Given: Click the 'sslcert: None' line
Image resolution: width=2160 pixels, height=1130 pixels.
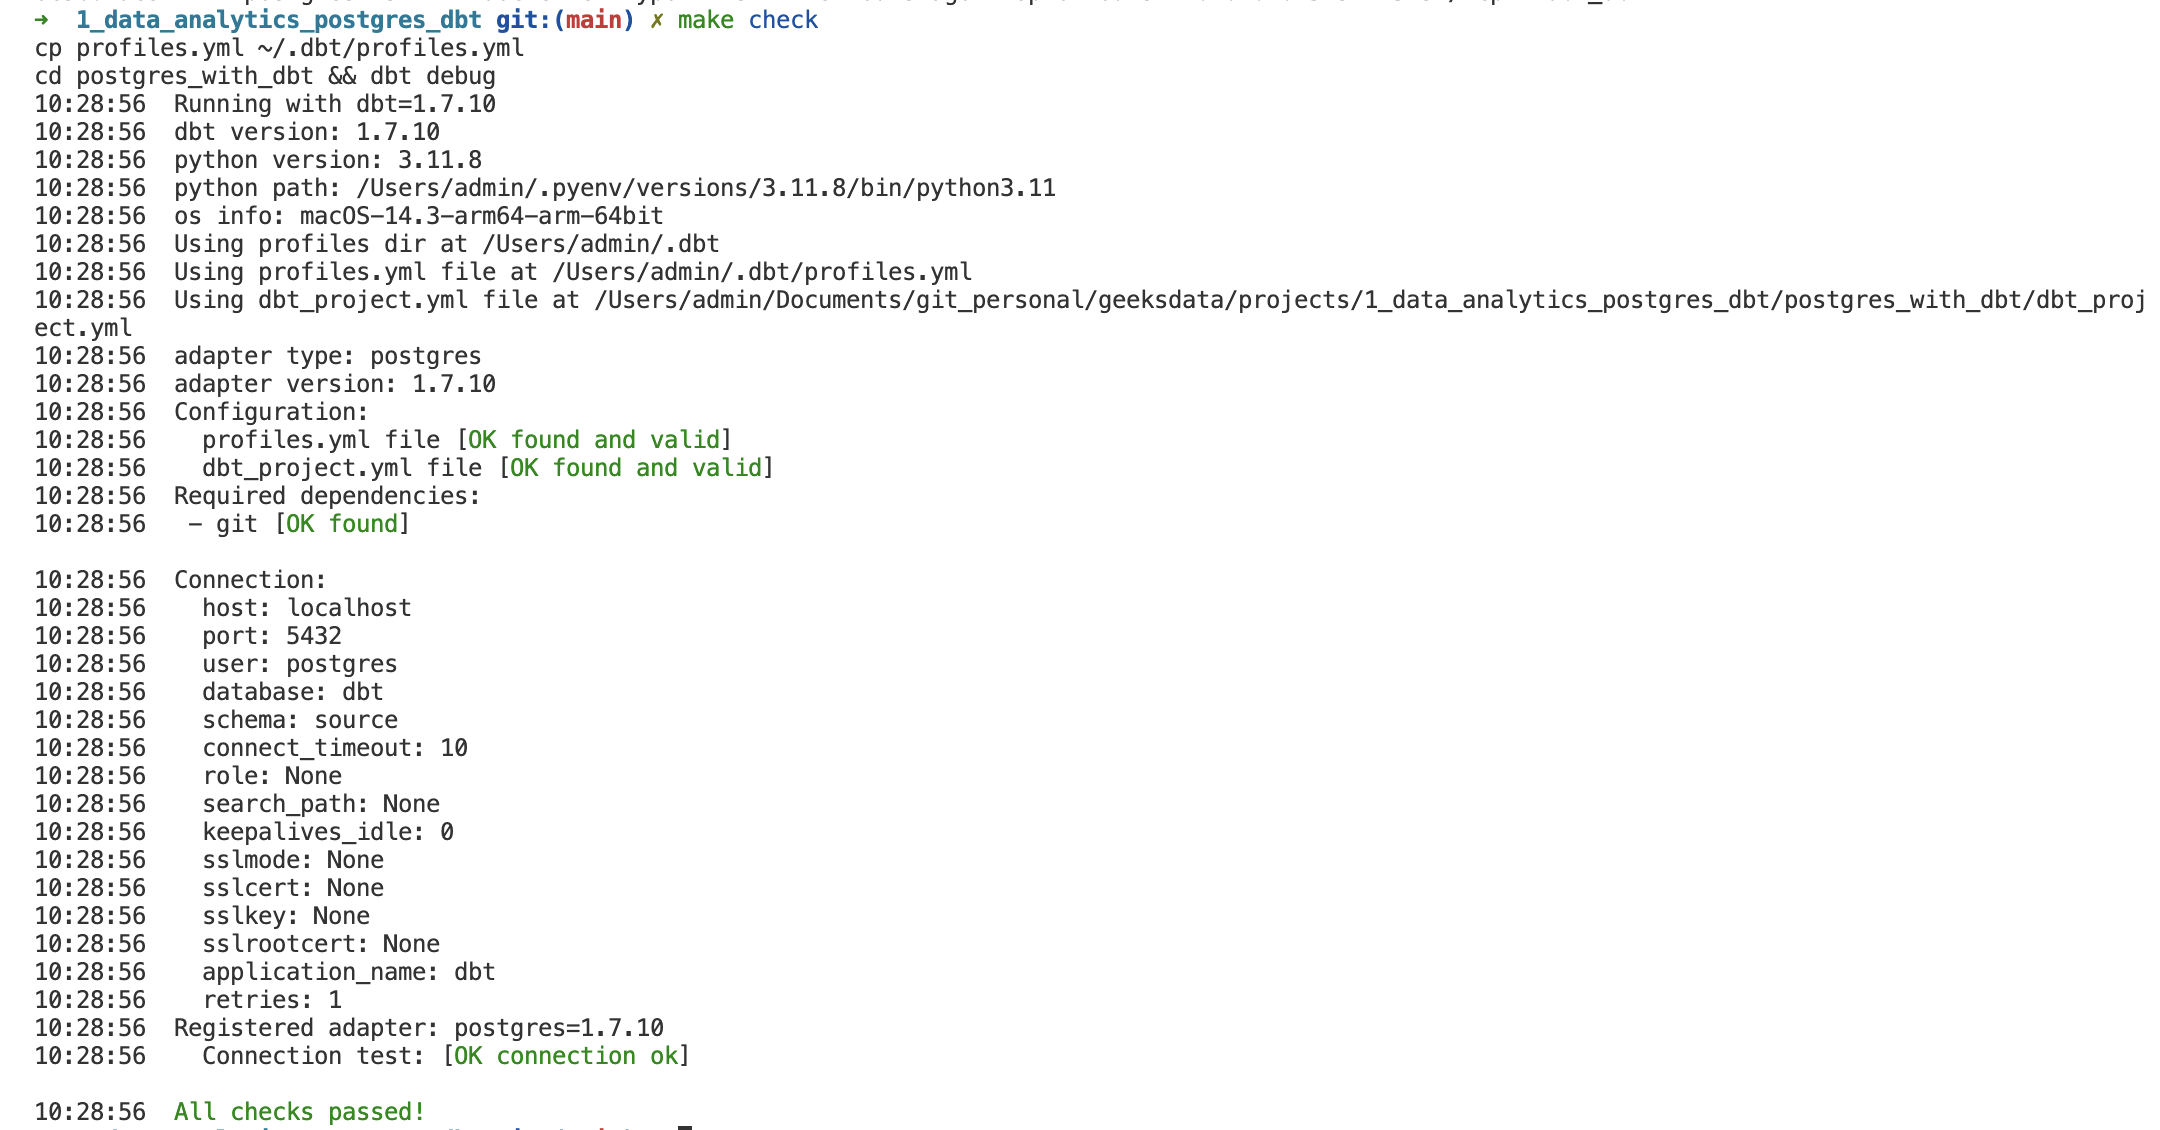Looking at the screenshot, I should (293, 888).
